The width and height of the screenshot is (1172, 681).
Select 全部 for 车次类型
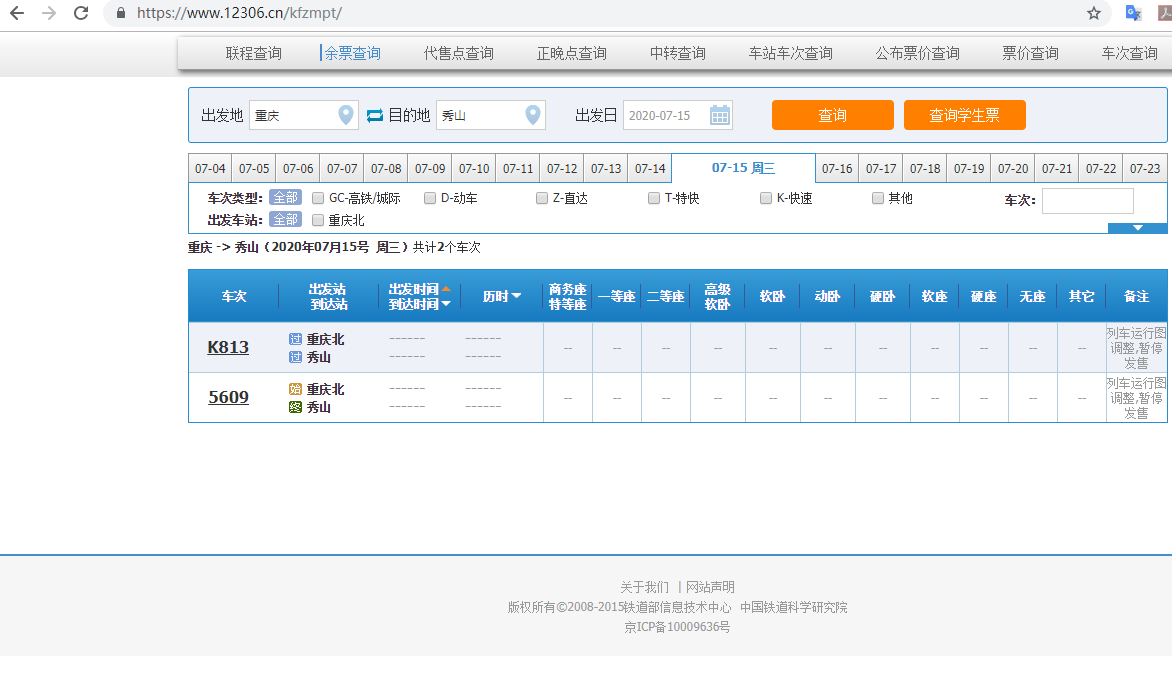click(x=286, y=197)
